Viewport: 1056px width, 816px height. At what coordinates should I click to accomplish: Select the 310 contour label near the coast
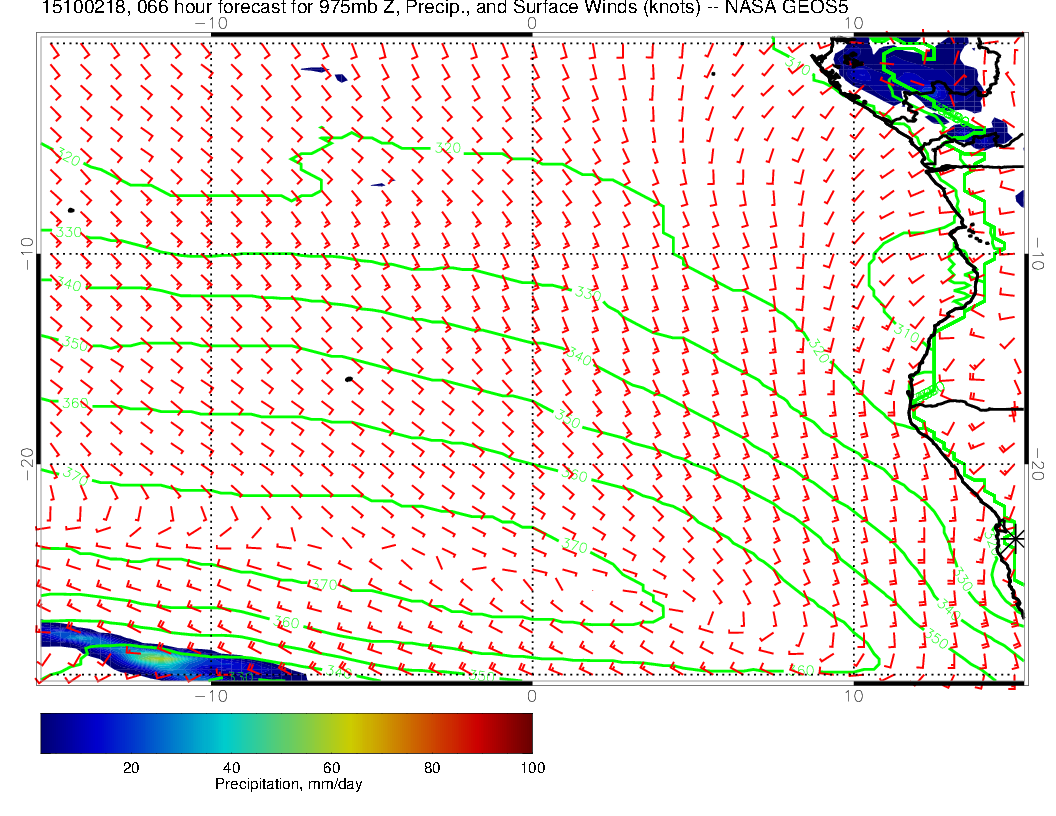click(904, 329)
